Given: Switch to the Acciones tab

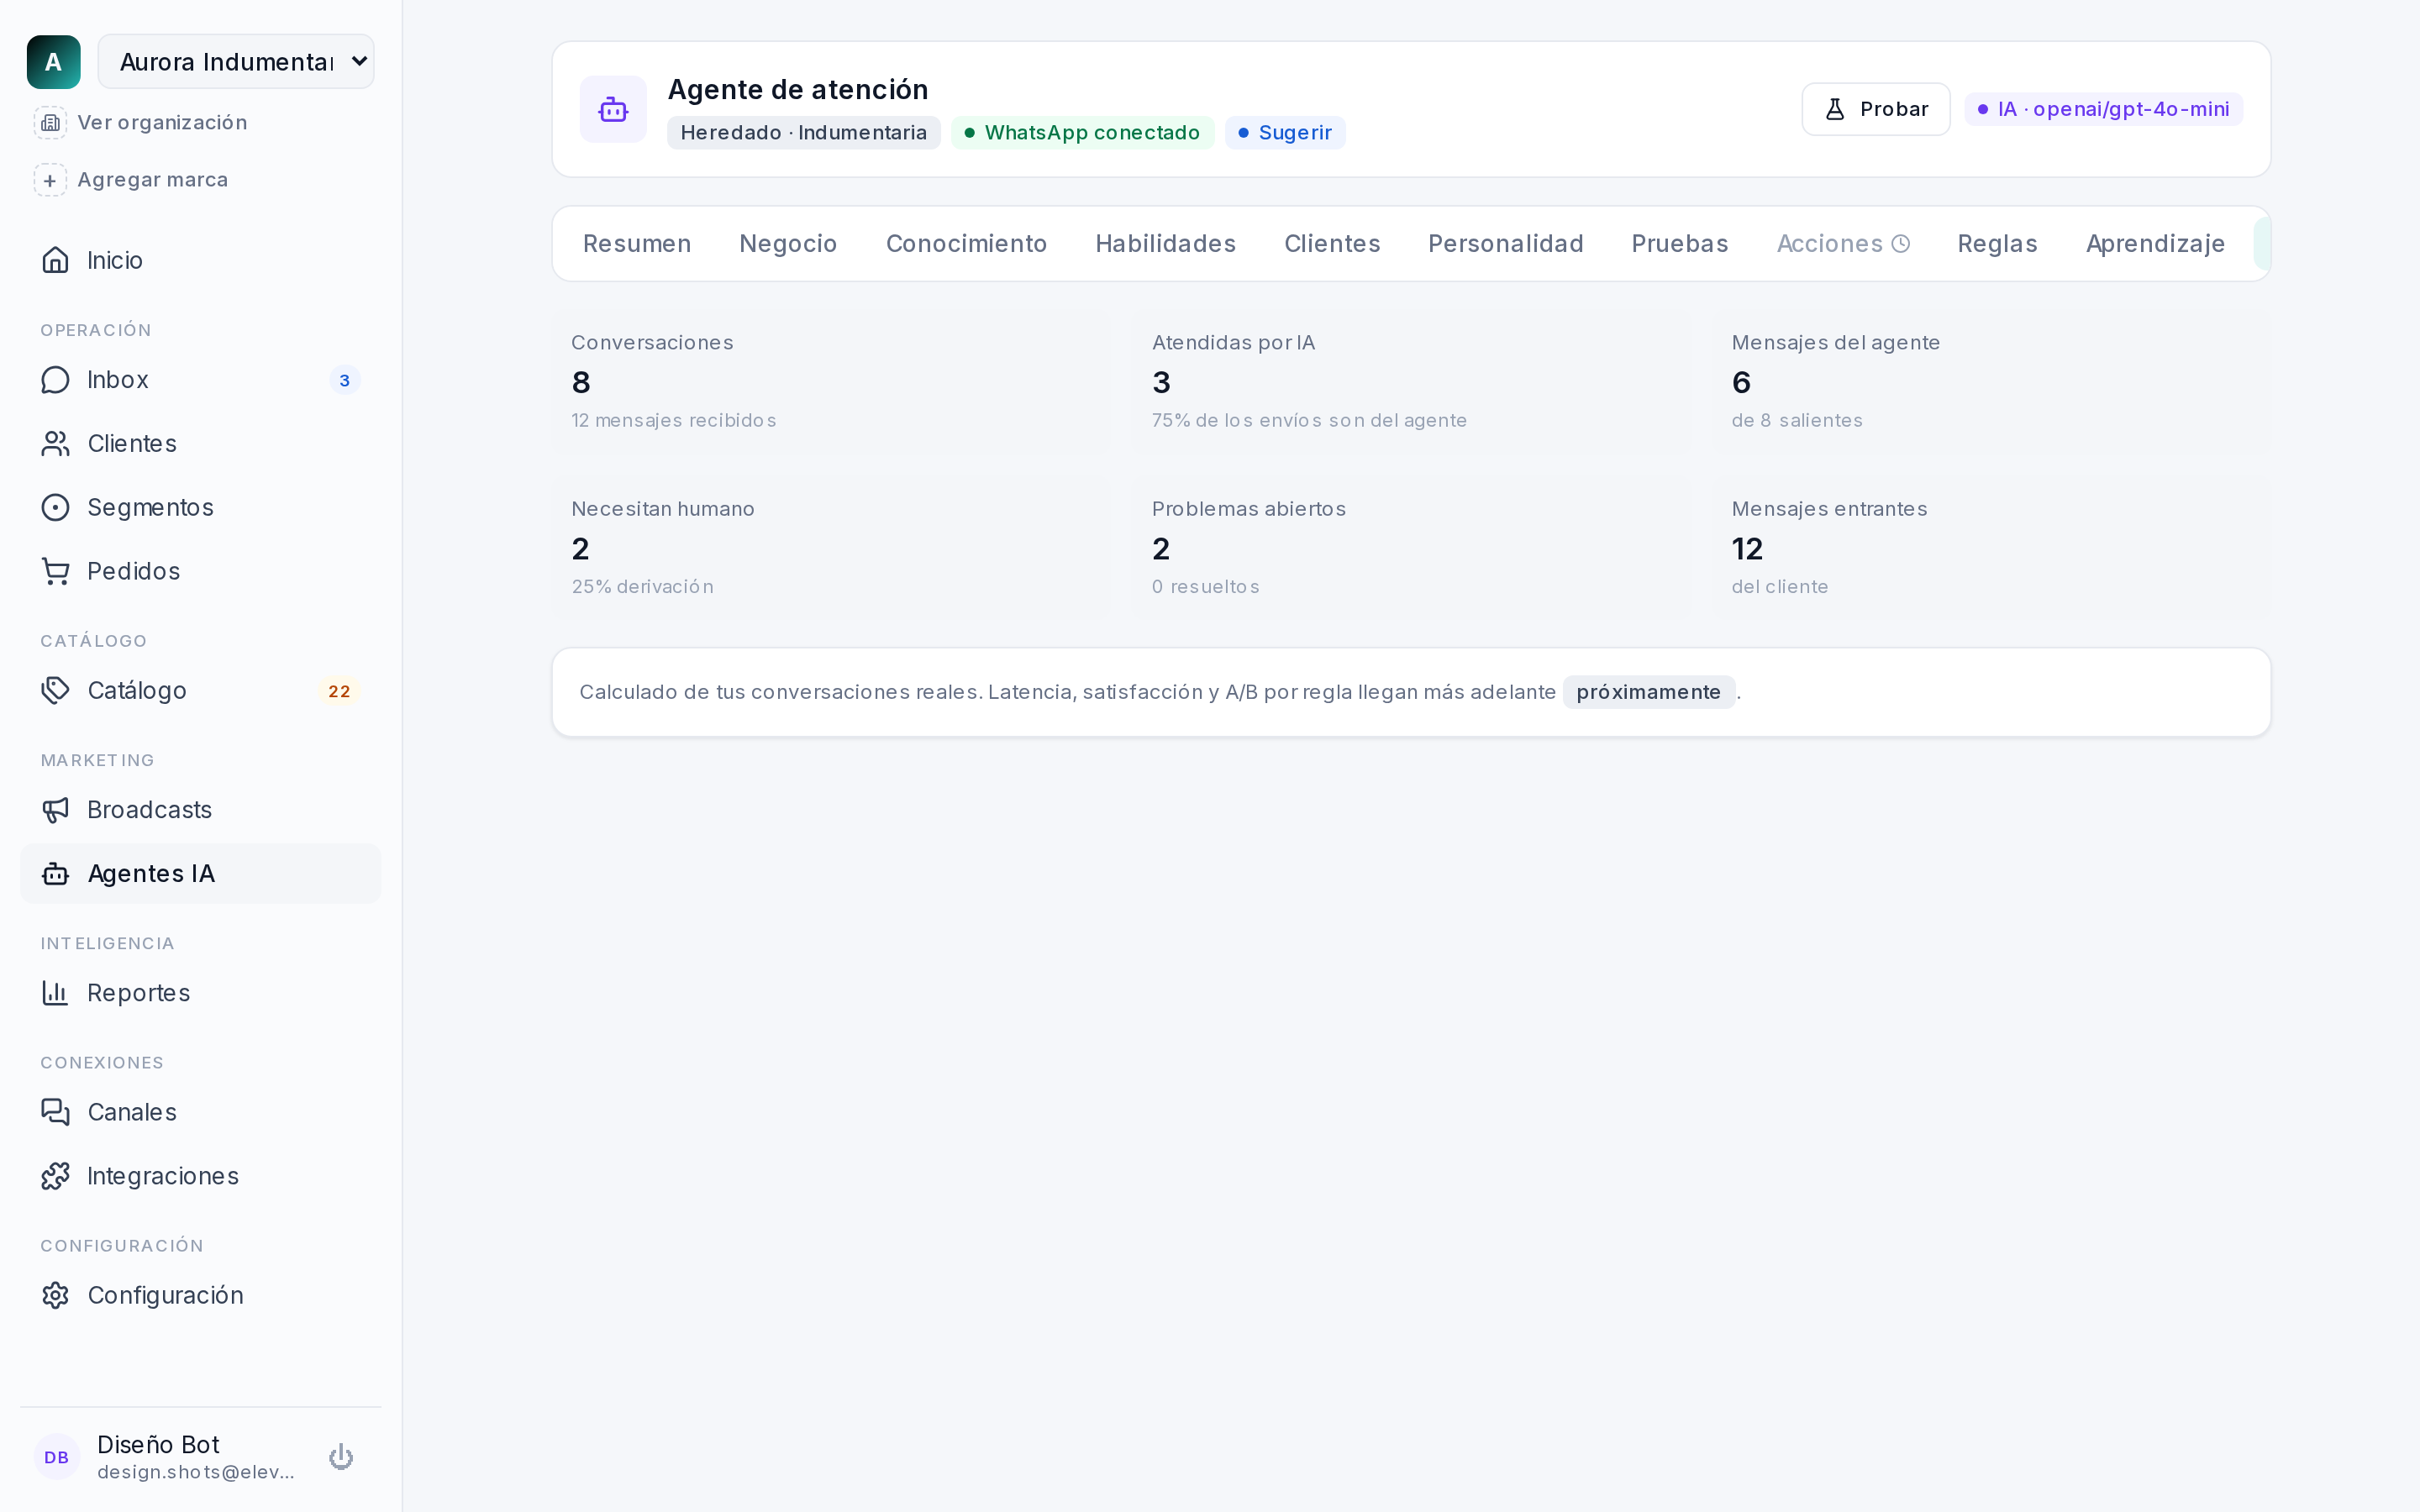Looking at the screenshot, I should [1843, 244].
